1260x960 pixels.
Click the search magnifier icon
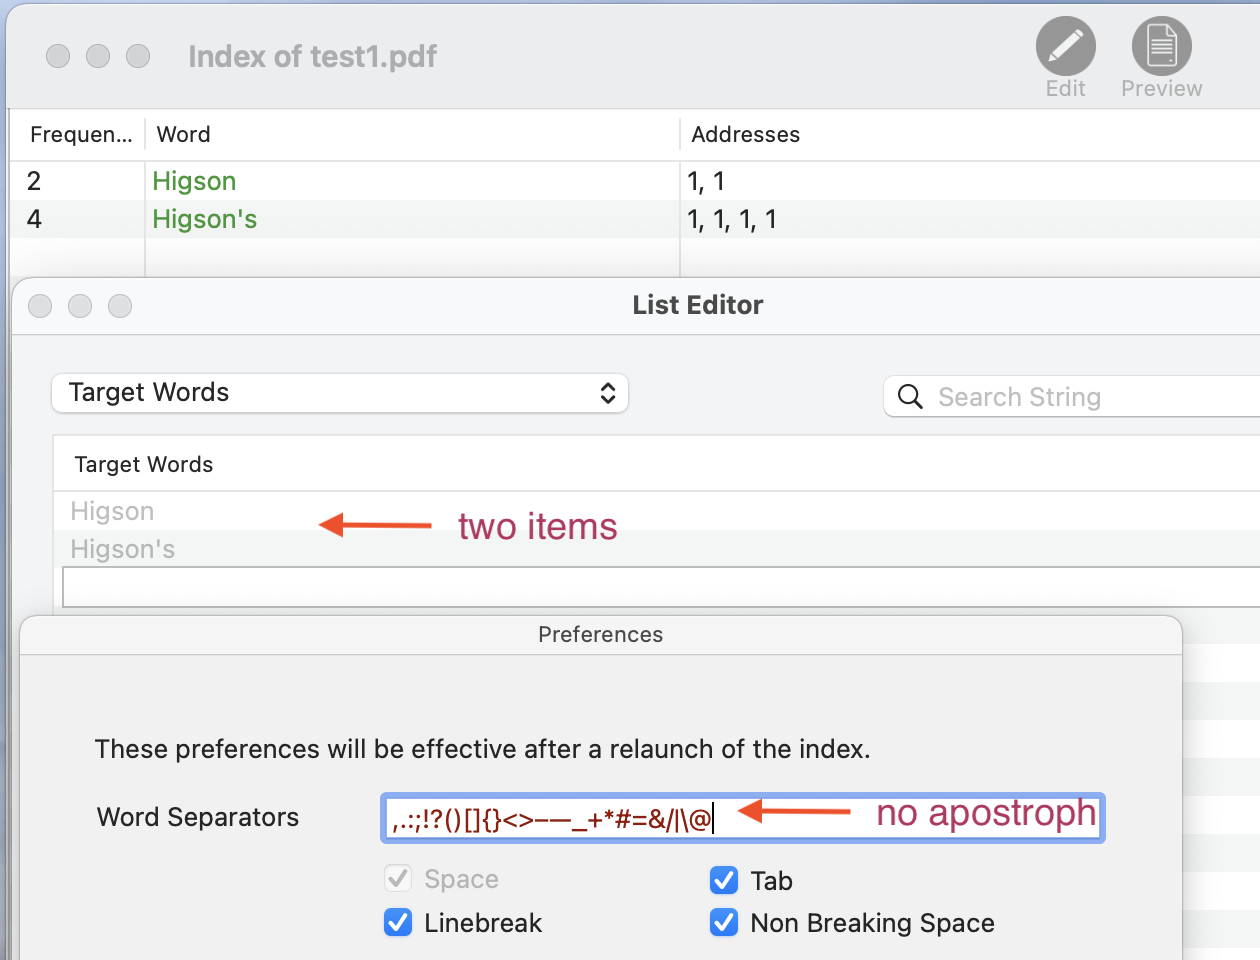[x=910, y=397]
